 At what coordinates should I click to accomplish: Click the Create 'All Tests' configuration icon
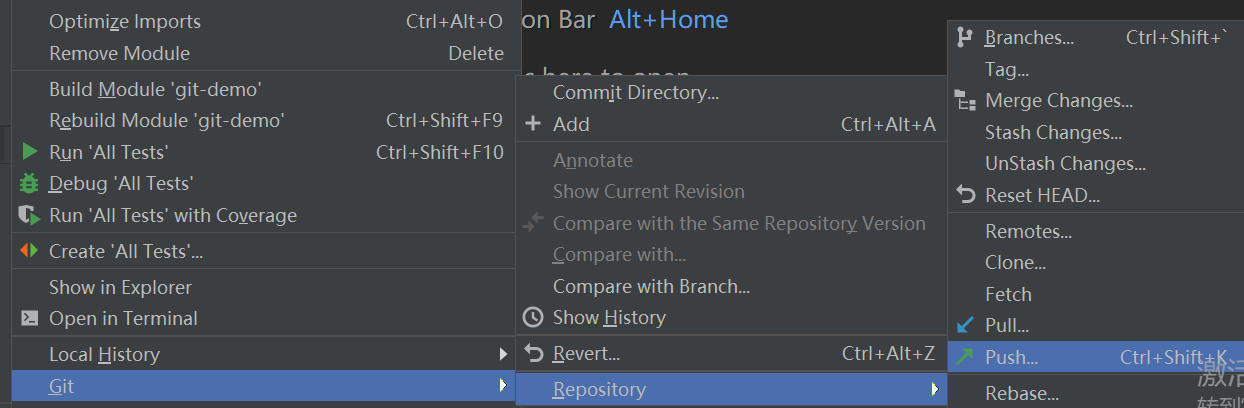pyautogui.click(x=30, y=251)
